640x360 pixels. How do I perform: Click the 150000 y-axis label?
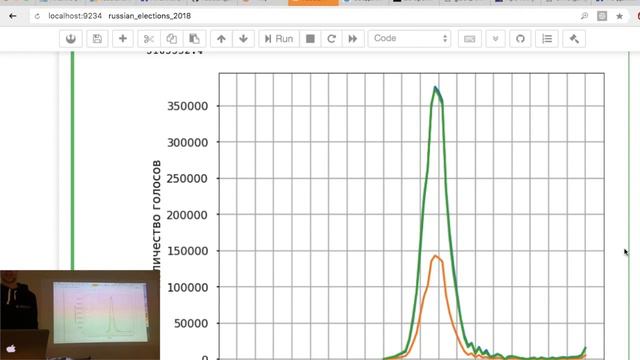coord(187,251)
